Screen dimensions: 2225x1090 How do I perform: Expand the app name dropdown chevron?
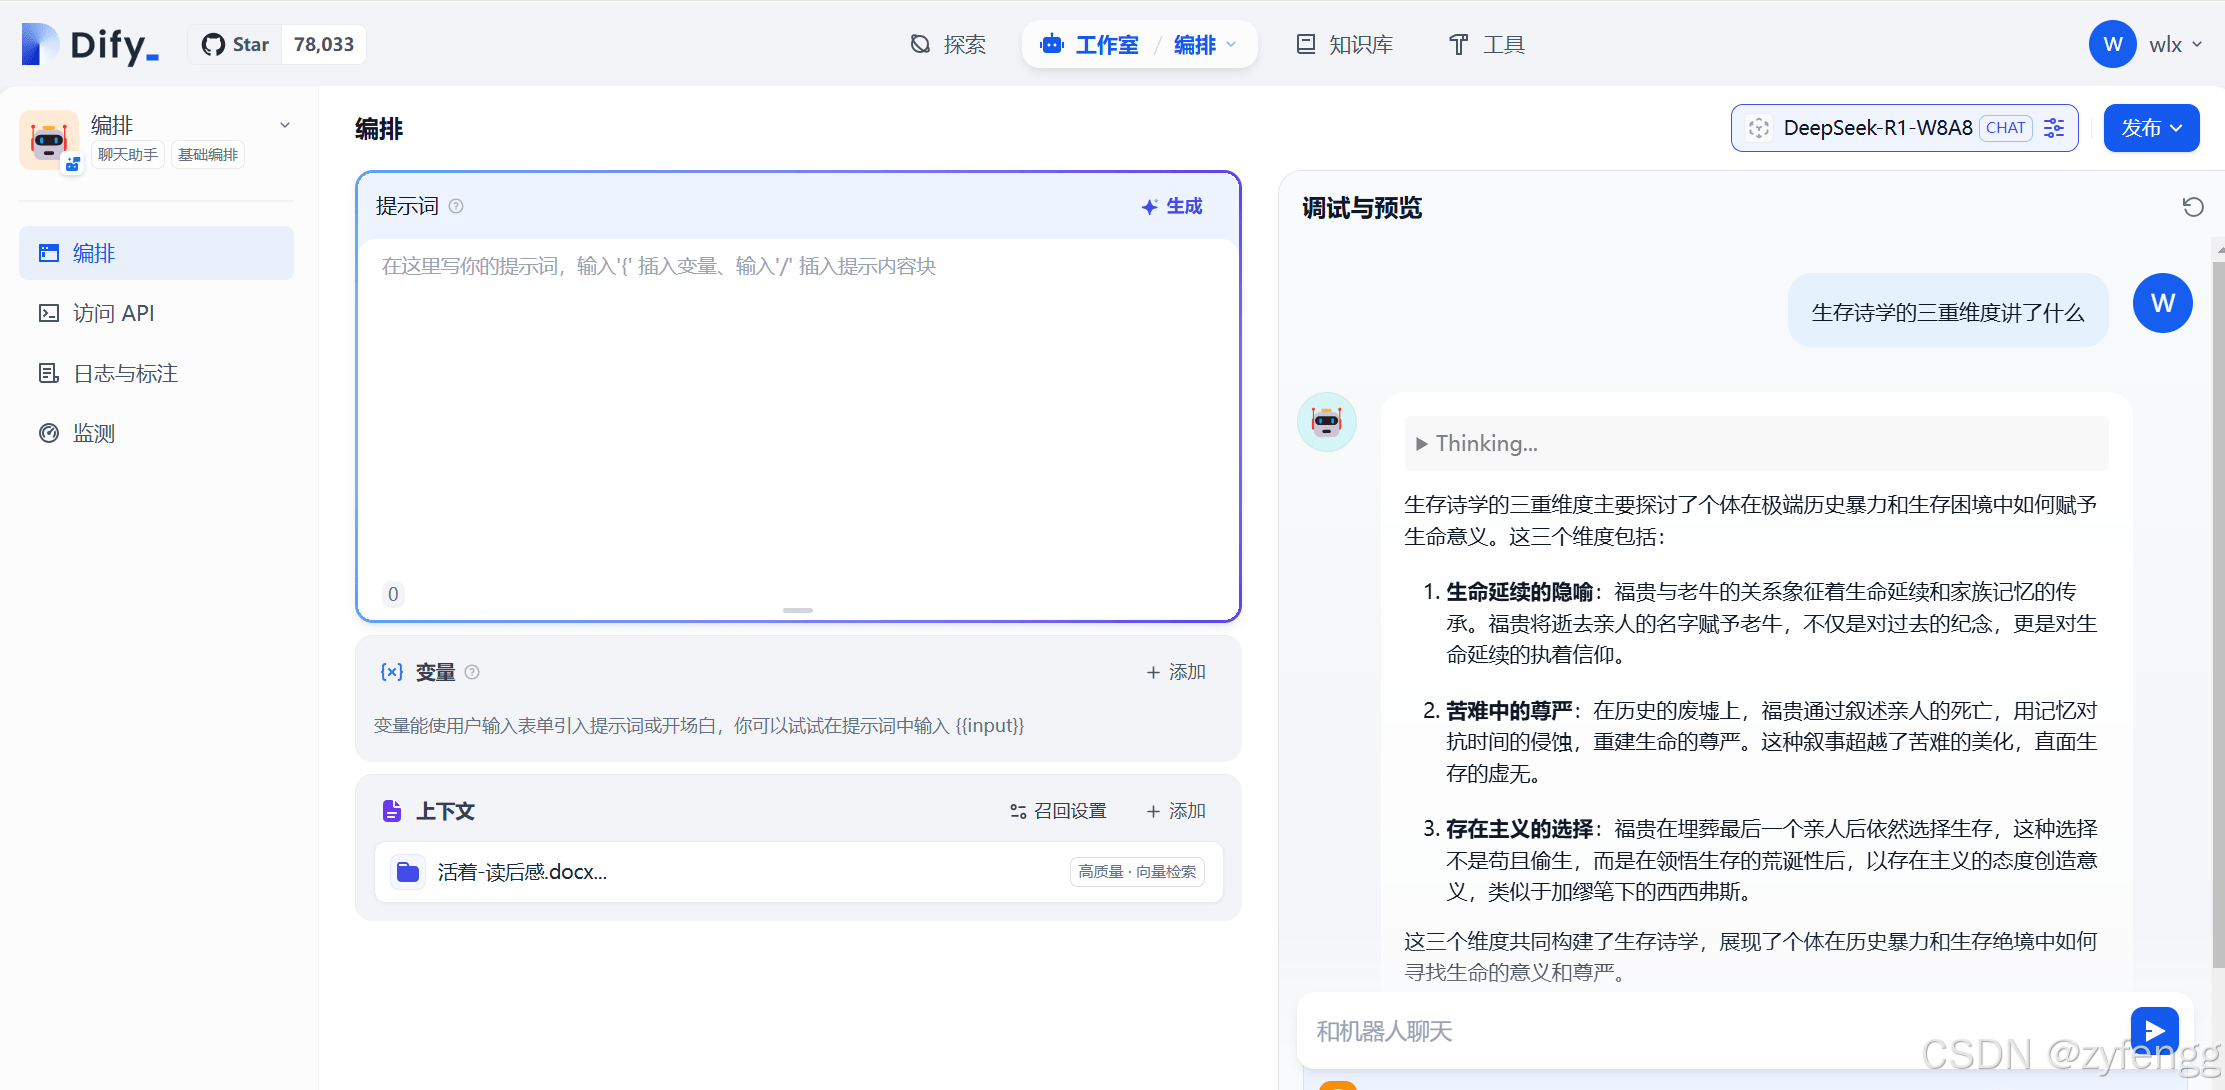tap(285, 126)
